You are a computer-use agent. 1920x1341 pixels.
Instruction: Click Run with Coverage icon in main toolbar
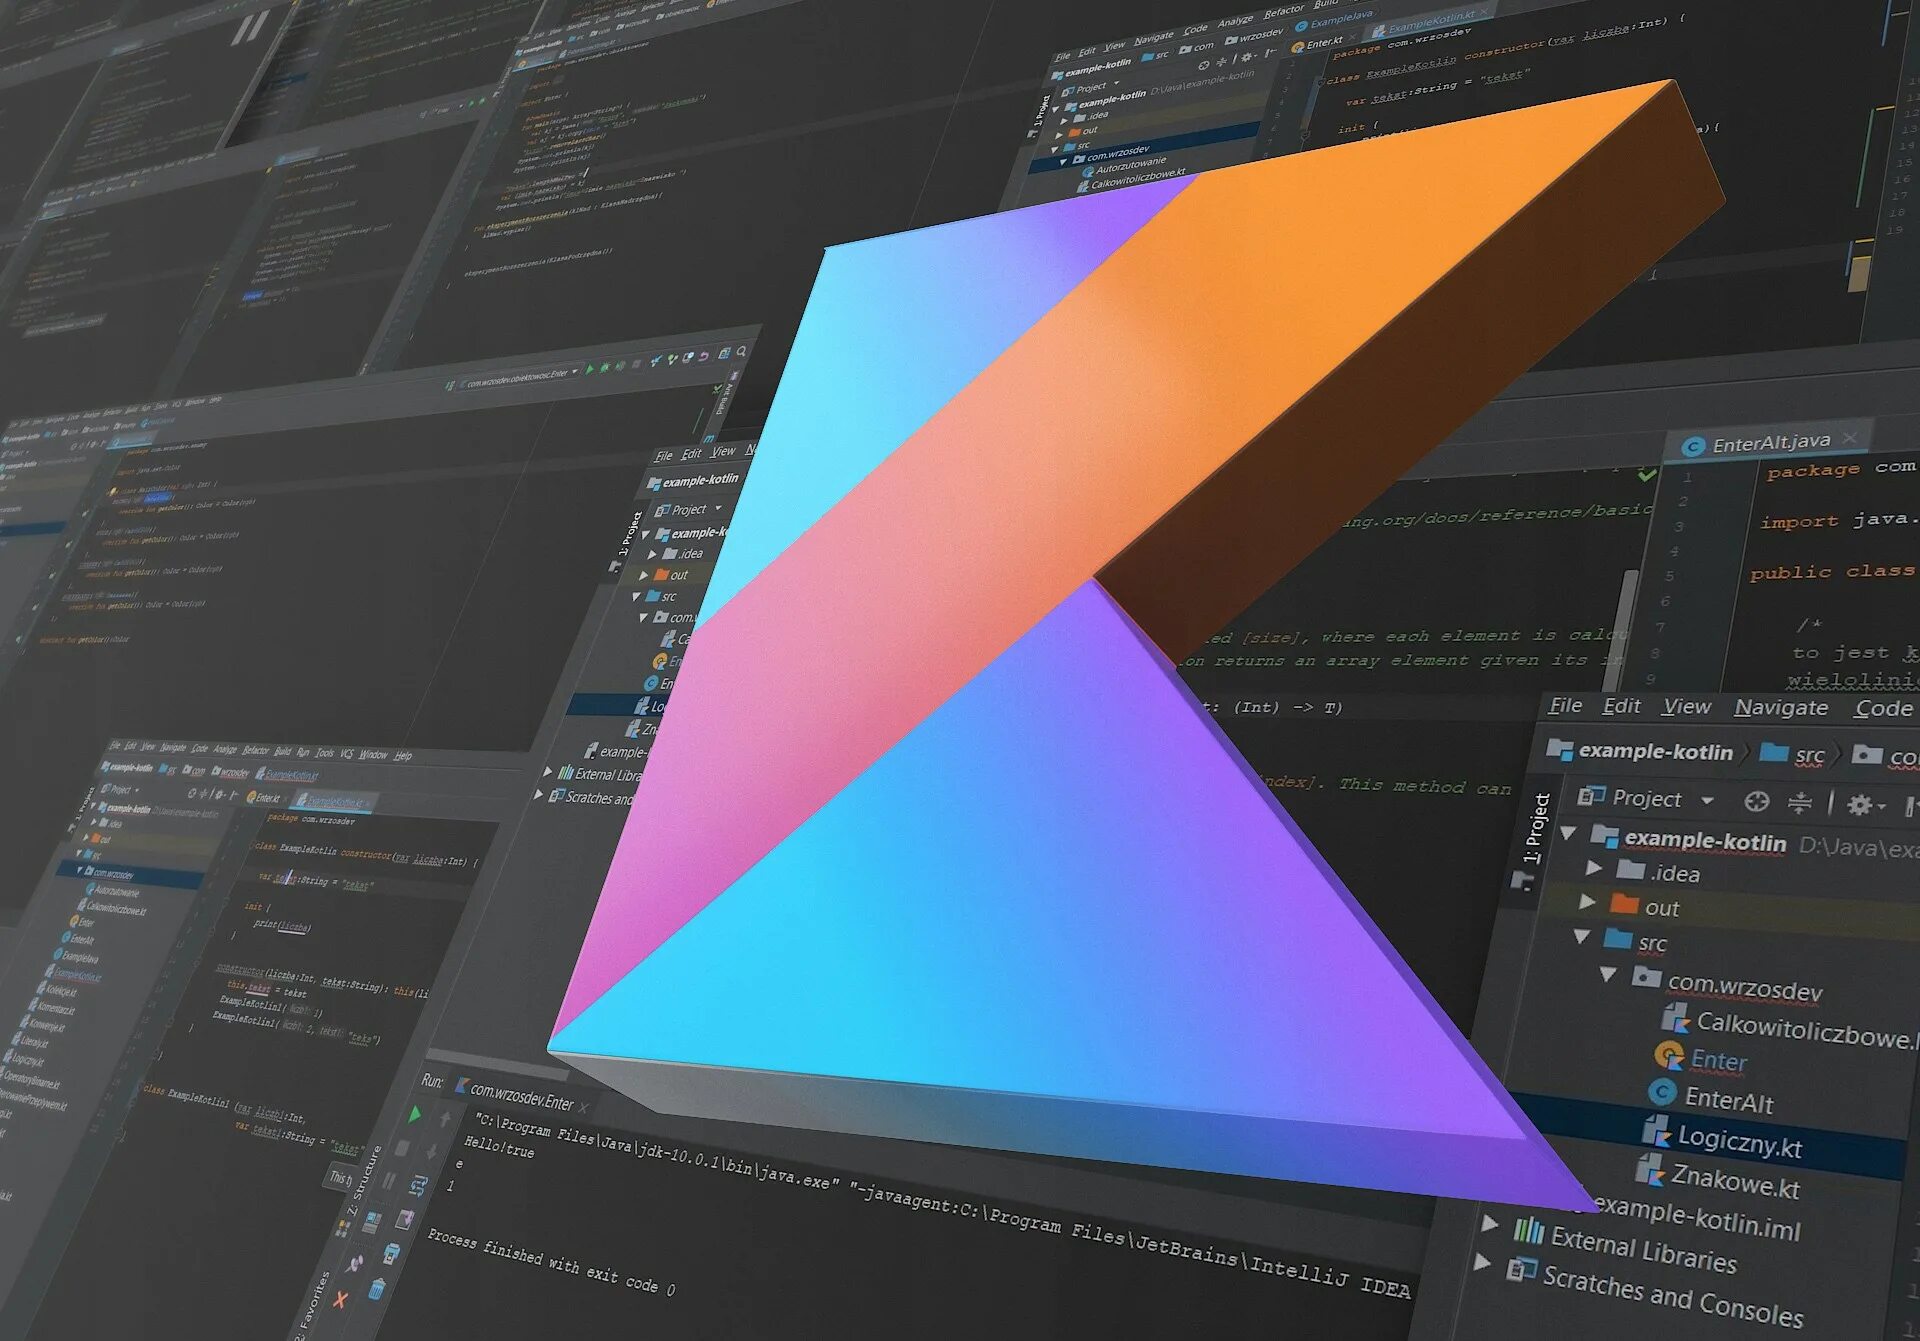tap(620, 365)
